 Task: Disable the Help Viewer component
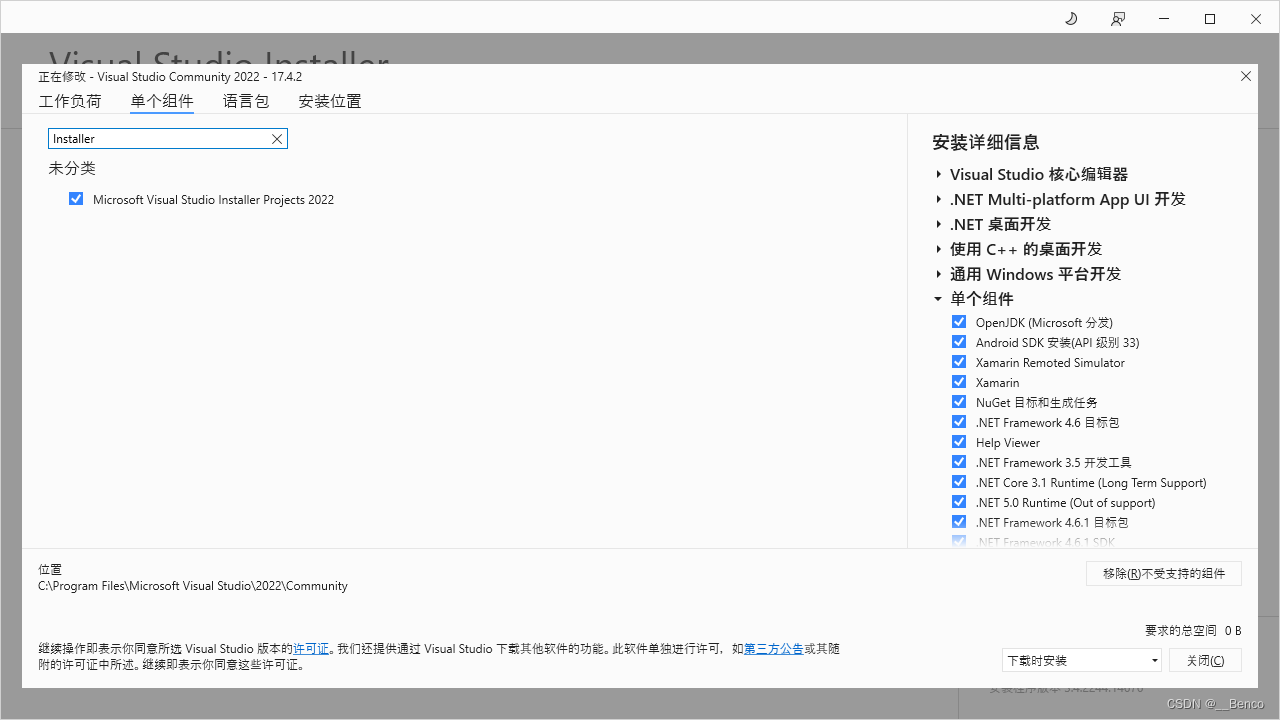click(958, 441)
